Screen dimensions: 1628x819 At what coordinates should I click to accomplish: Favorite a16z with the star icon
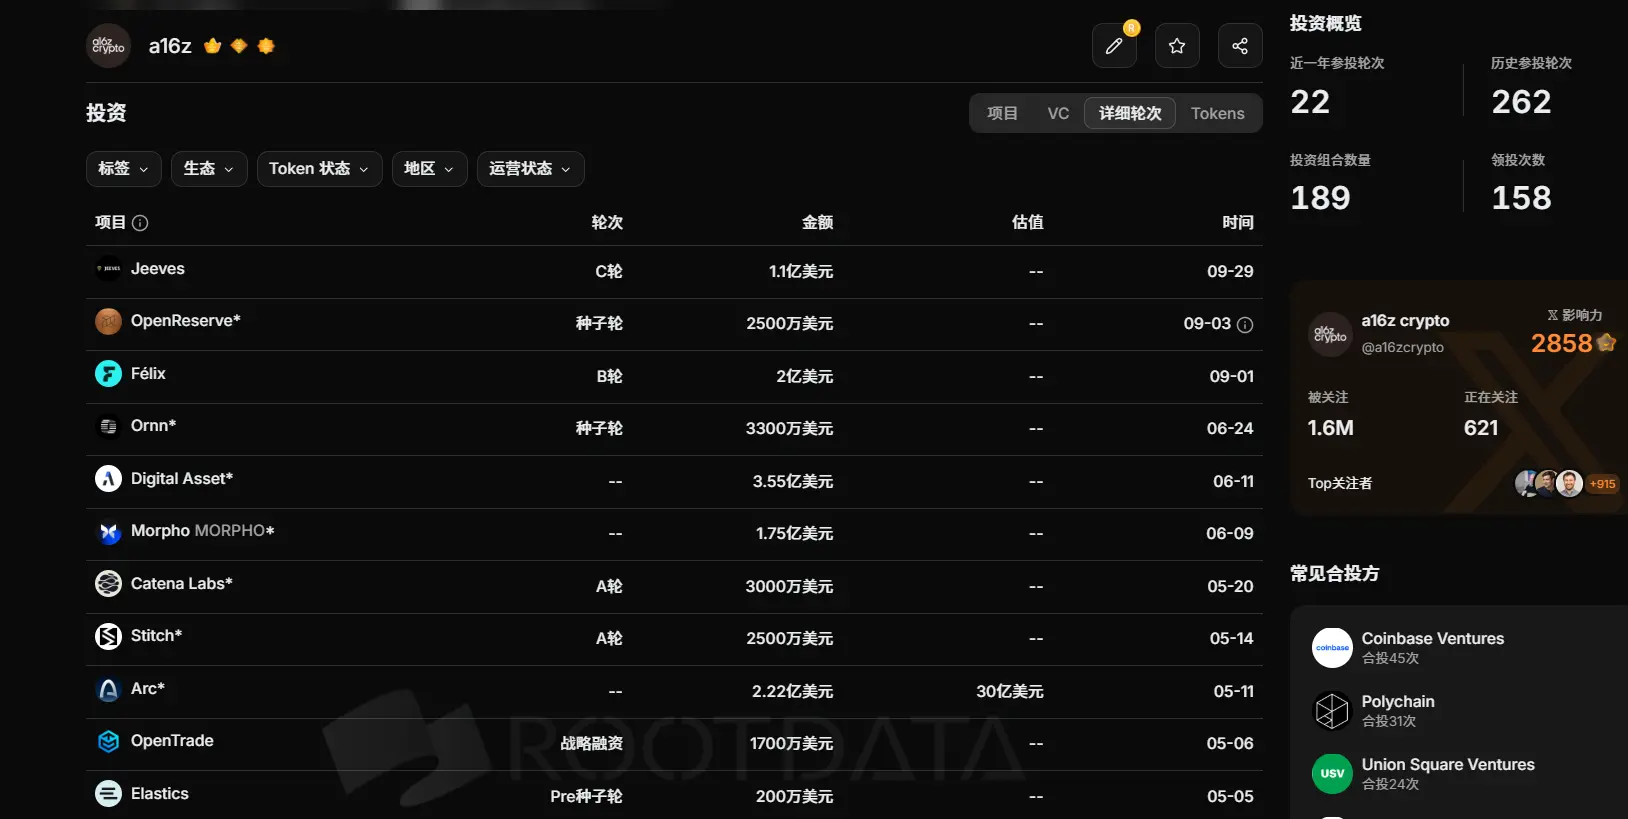[1177, 46]
